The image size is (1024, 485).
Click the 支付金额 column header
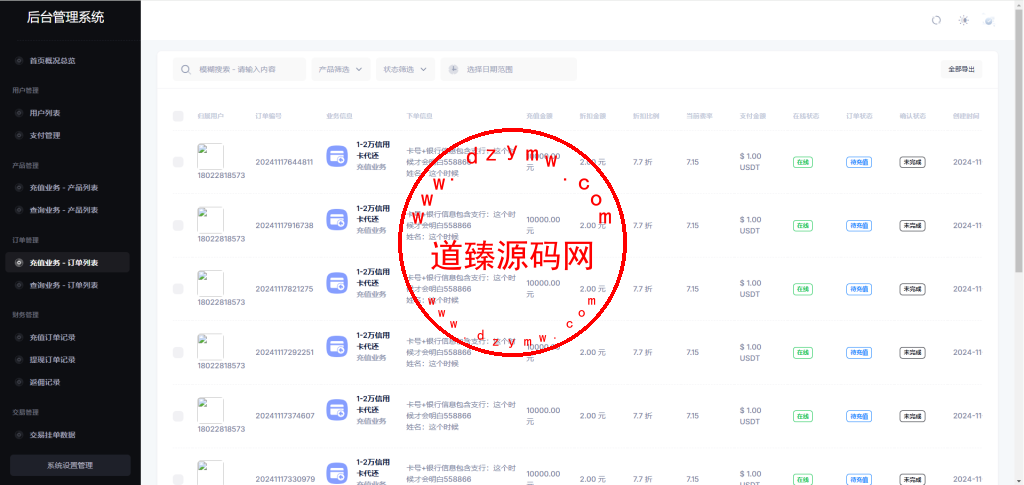(x=753, y=116)
